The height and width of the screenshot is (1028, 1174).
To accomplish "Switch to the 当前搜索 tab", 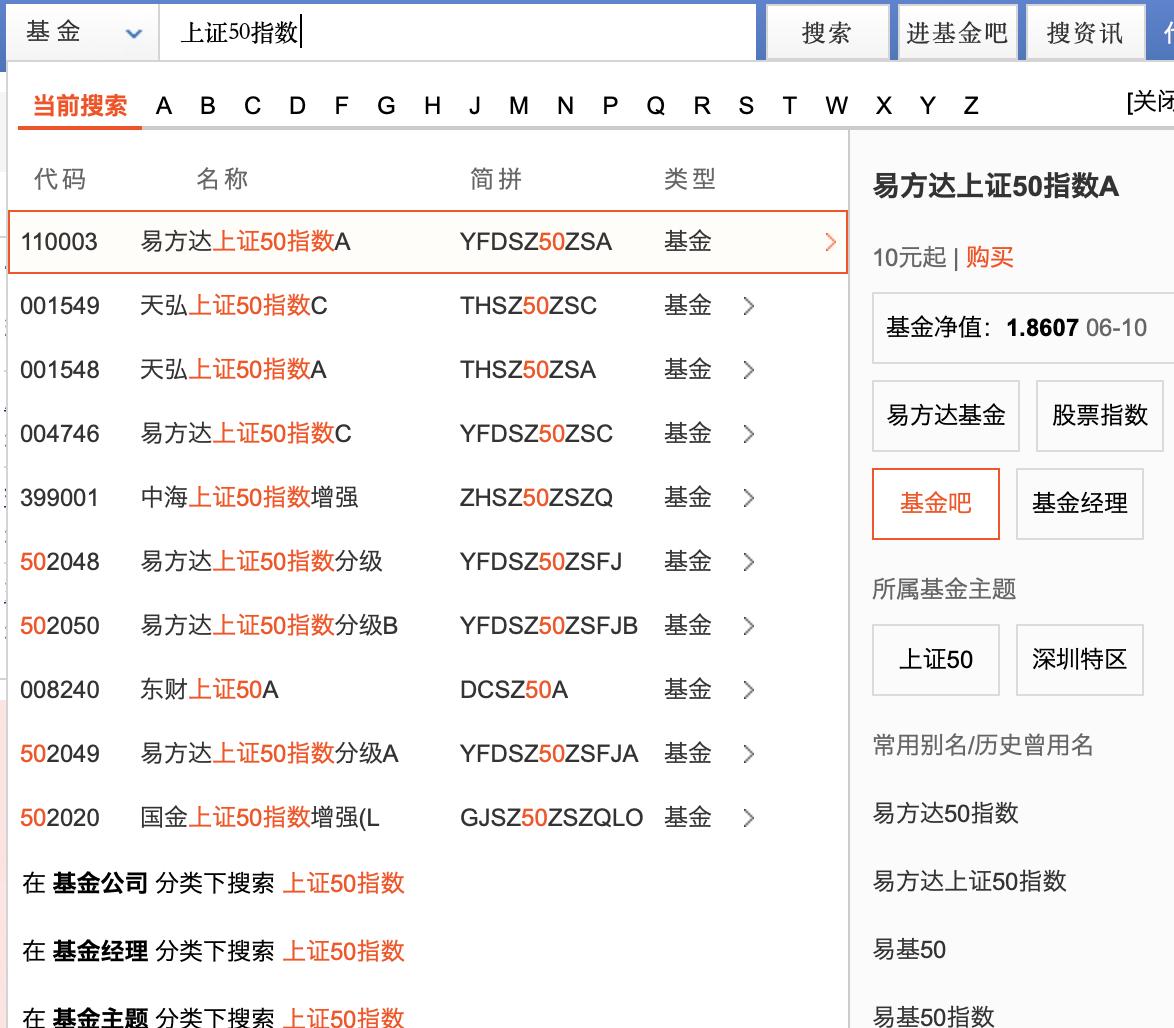I will click(78, 104).
